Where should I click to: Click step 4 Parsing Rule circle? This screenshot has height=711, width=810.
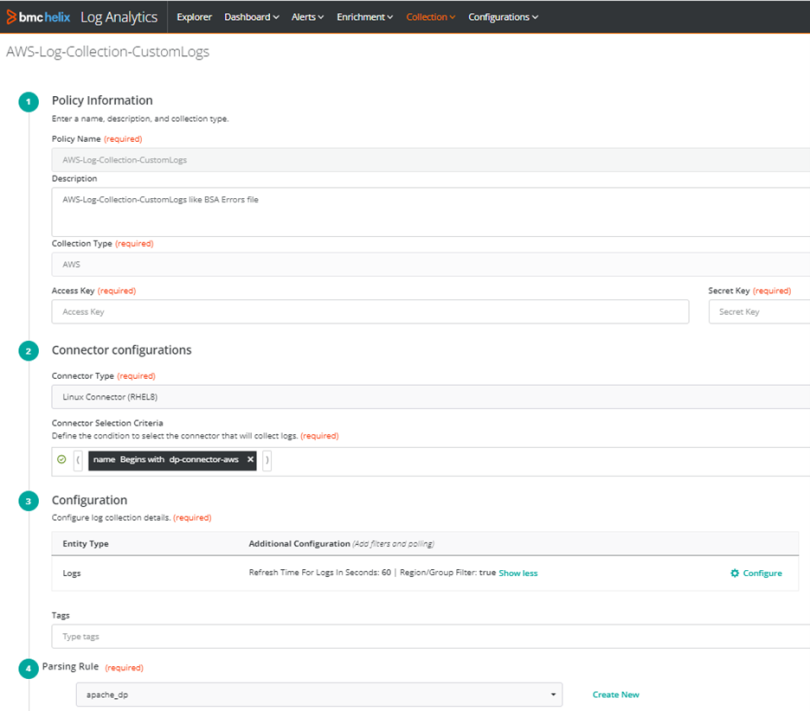point(29,667)
